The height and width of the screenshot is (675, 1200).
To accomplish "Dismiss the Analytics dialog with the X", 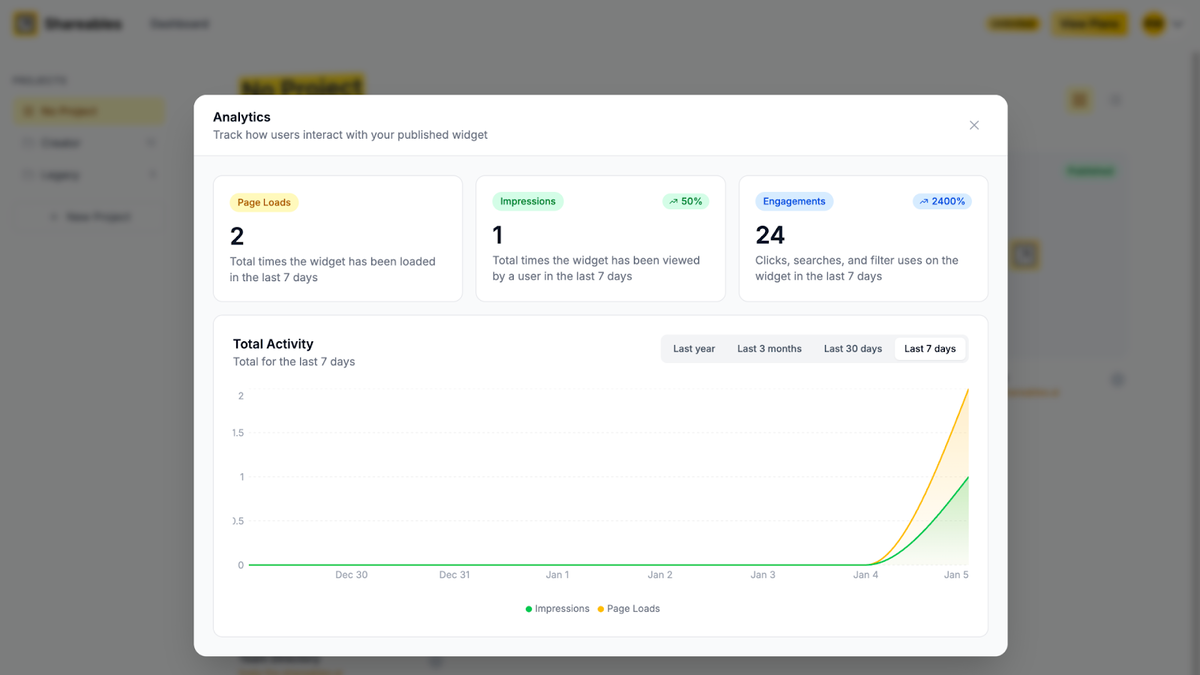I will click(x=974, y=125).
